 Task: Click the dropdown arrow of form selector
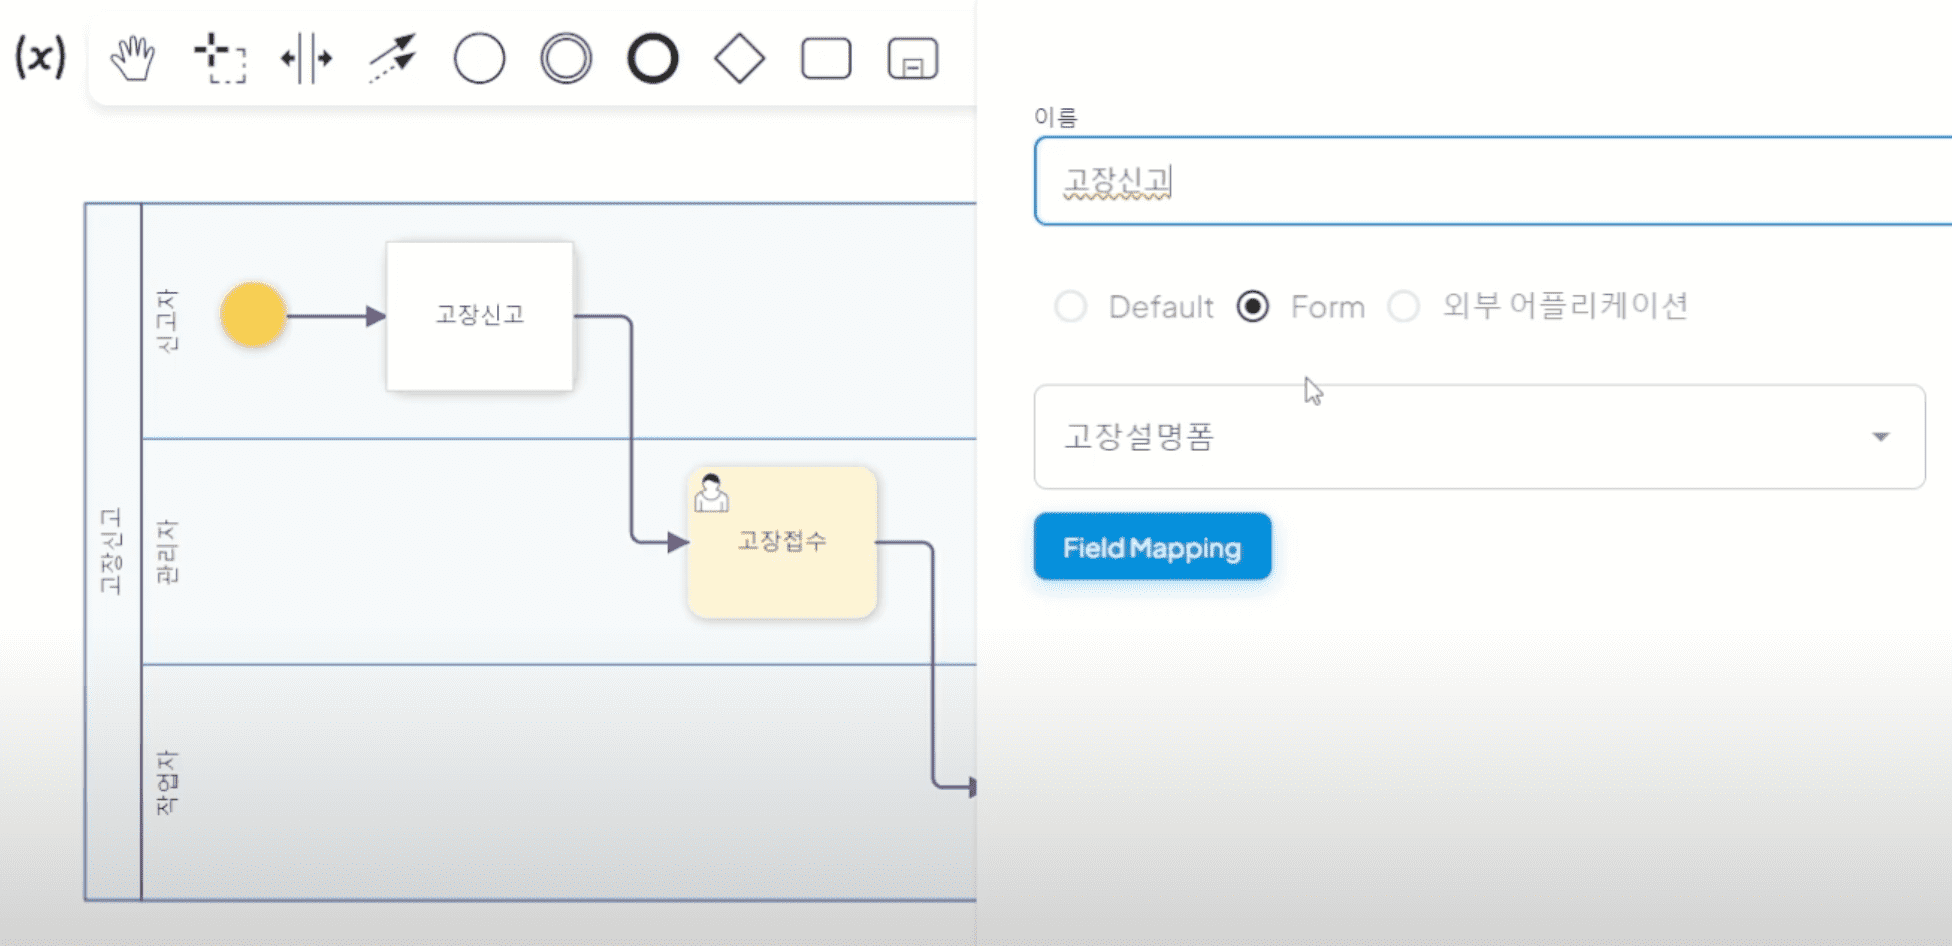click(x=1881, y=437)
